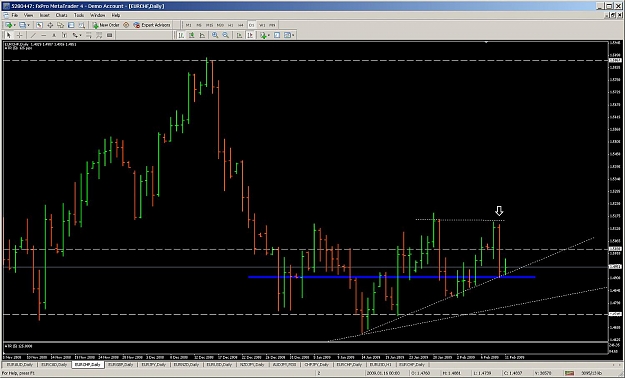Click the New Order button
Viewport: 625px width, 378px height.
pos(106,25)
